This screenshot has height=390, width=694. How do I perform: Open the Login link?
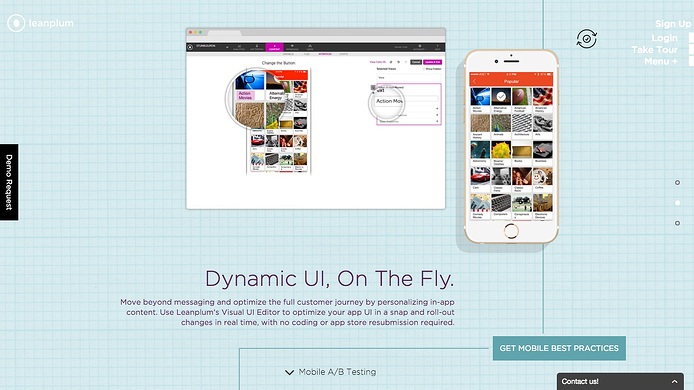[x=664, y=38]
